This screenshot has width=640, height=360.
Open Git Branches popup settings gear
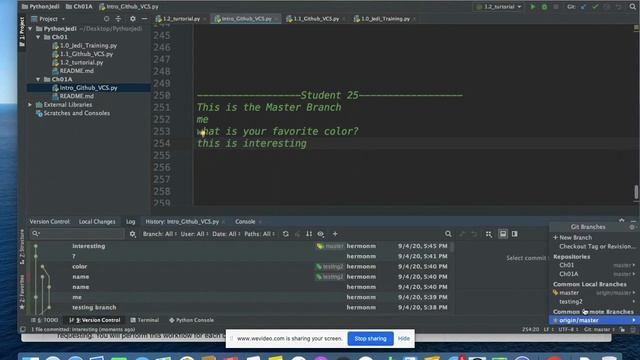coord(632,227)
